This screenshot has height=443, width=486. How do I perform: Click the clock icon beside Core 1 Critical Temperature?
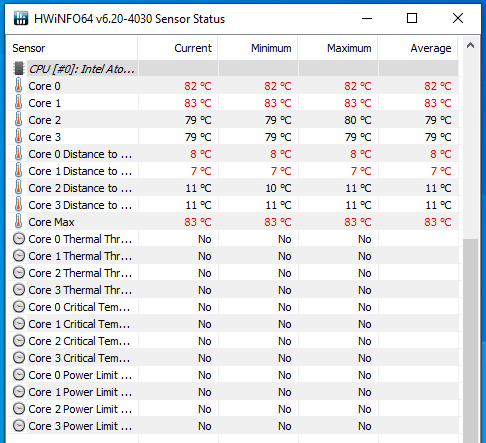pyautogui.click(x=19, y=324)
